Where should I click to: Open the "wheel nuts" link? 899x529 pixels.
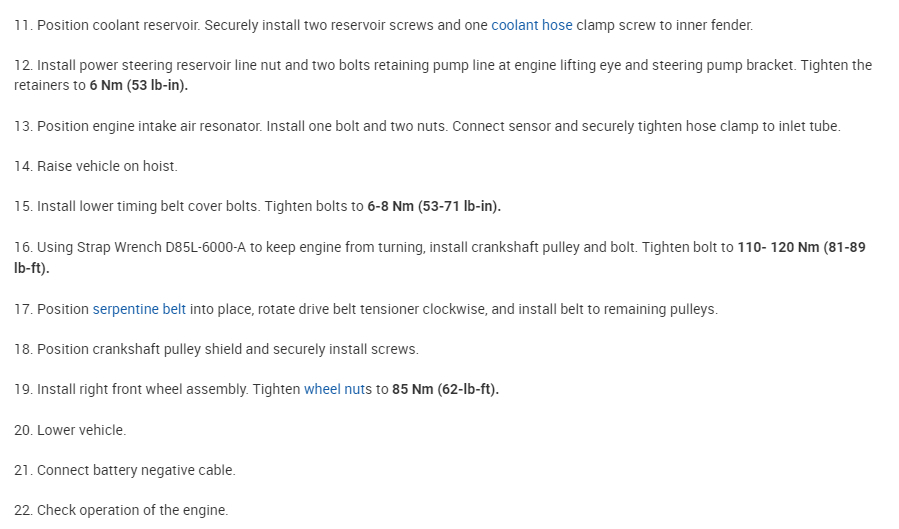point(337,389)
